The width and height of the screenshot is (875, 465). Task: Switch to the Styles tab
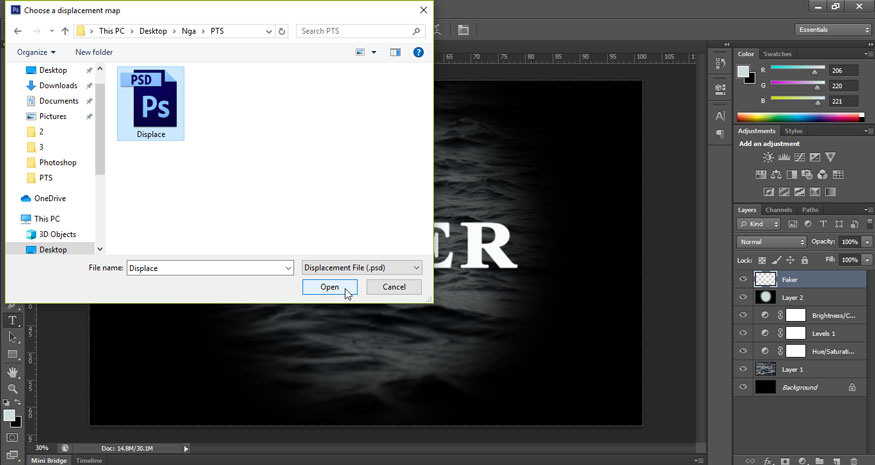click(793, 131)
